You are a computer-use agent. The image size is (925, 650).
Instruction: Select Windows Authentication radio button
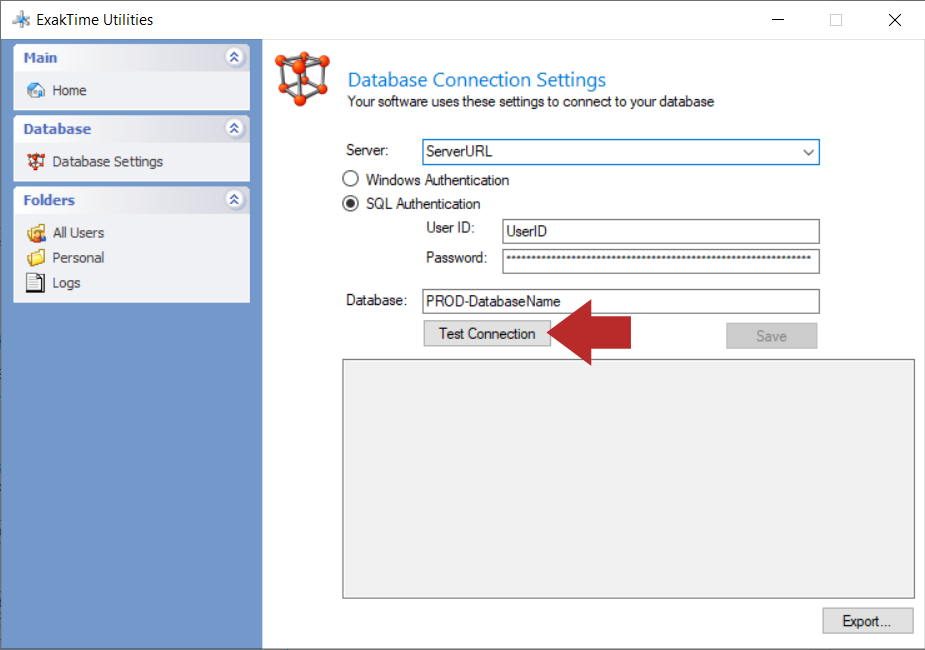350,179
